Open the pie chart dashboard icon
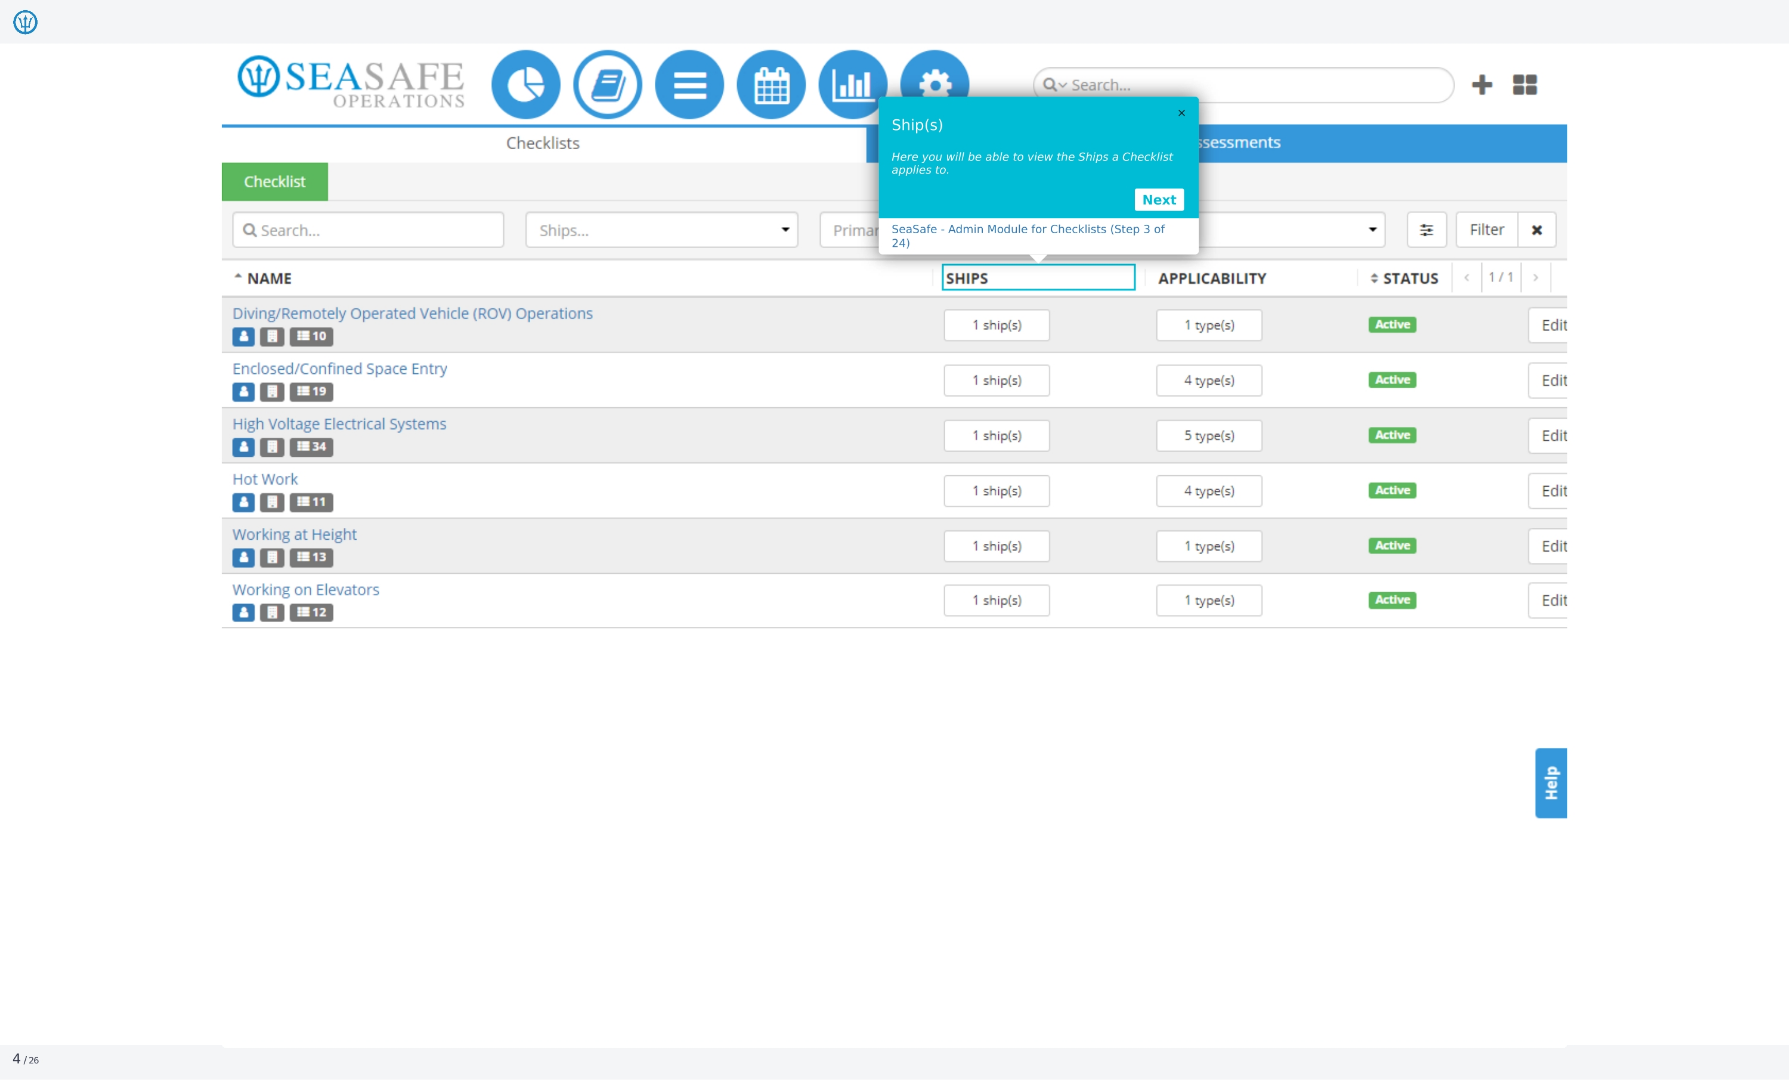The image size is (1789, 1080). pyautogui.click(x=526, y=85)
